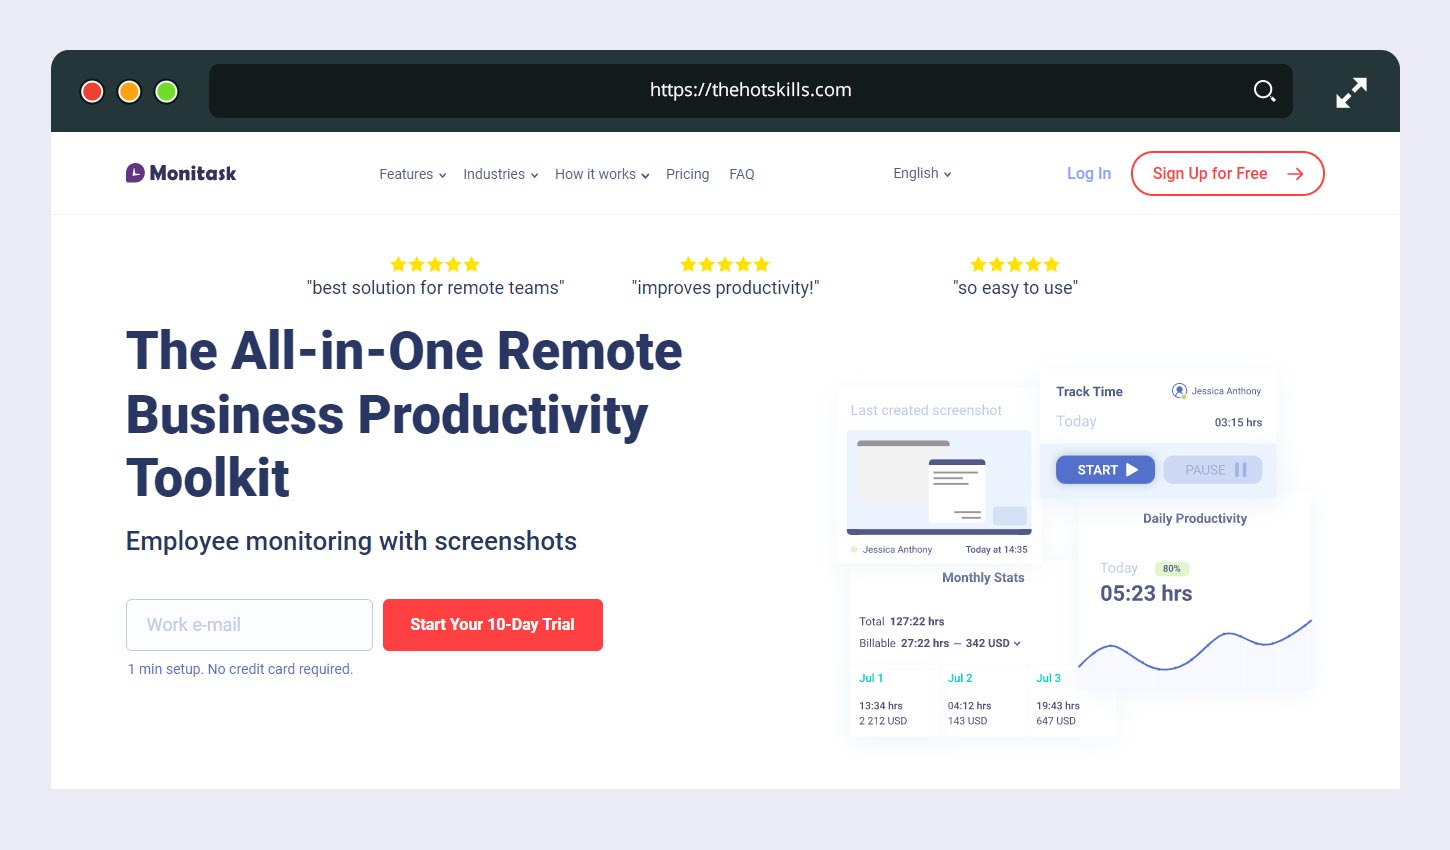Select the FAQ navigation item
Screen dimensions: 1450x850
[x=742, y=174]
